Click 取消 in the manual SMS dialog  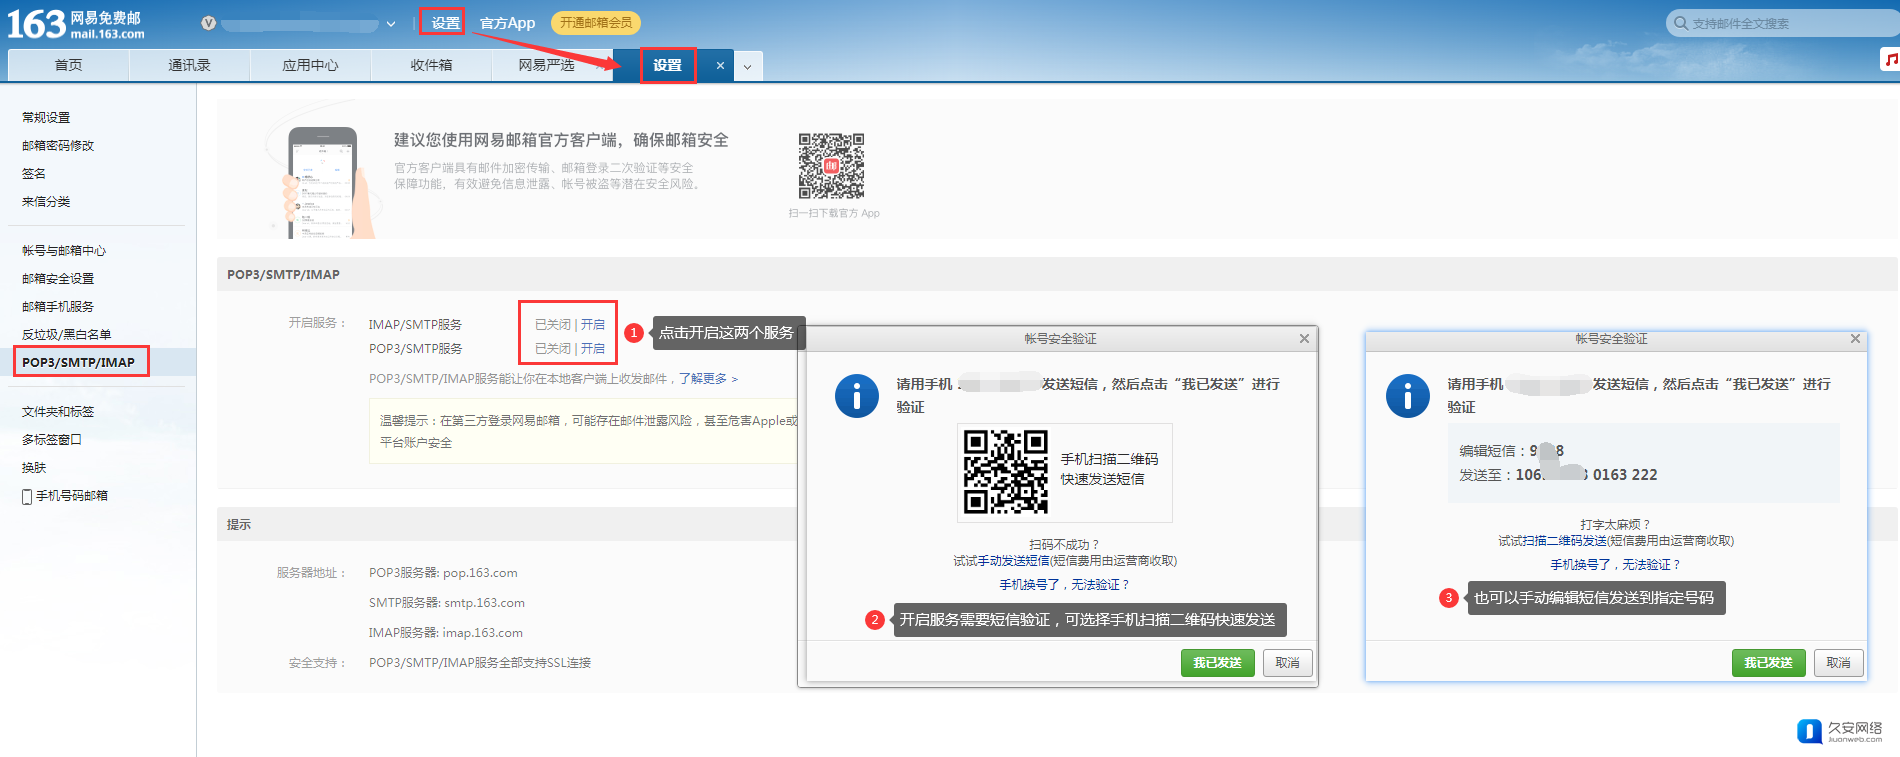(x=1838, y=663)
